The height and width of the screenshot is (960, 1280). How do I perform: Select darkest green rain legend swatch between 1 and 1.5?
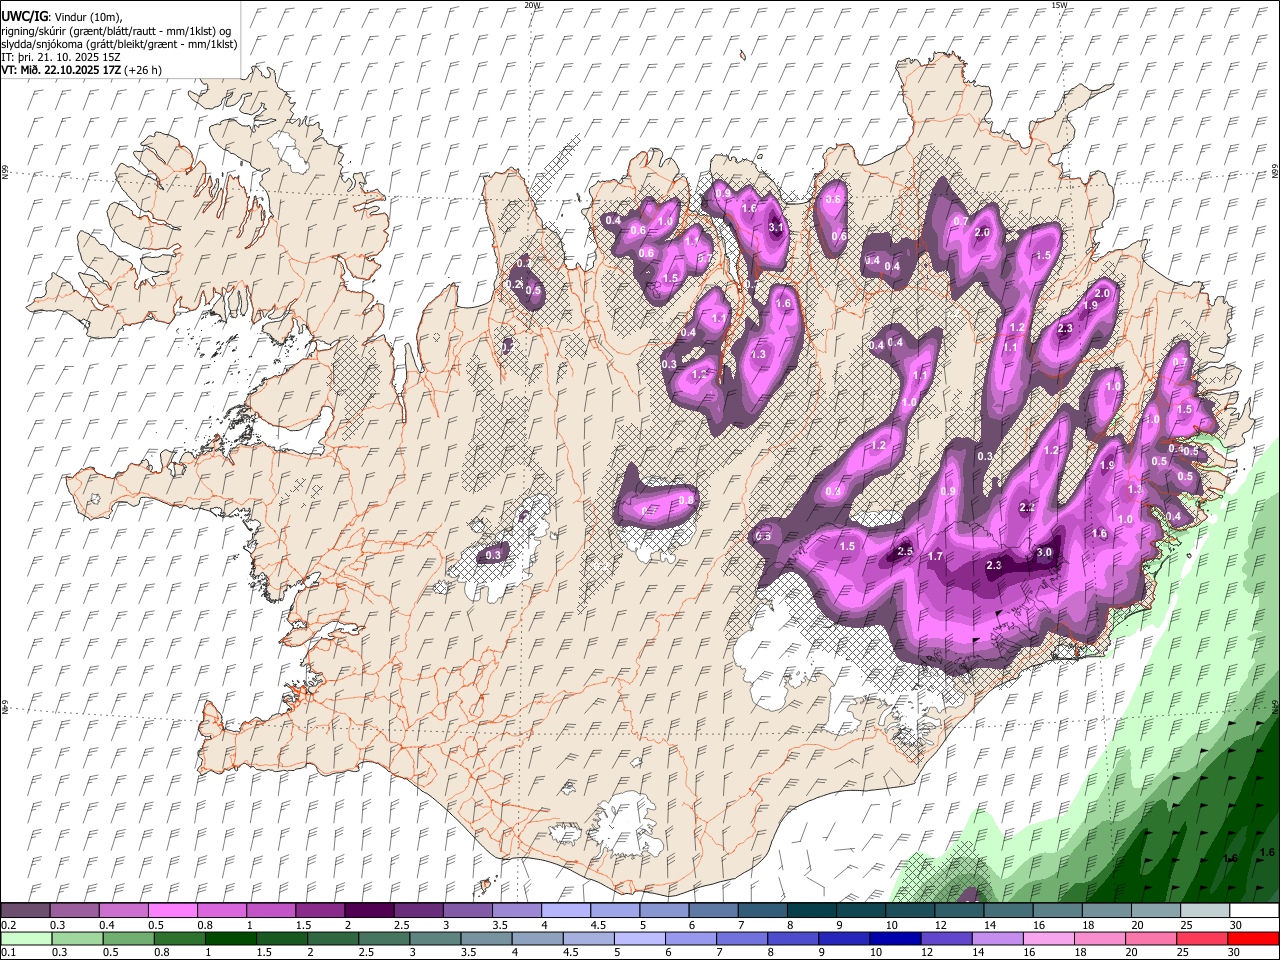(230, 939)
